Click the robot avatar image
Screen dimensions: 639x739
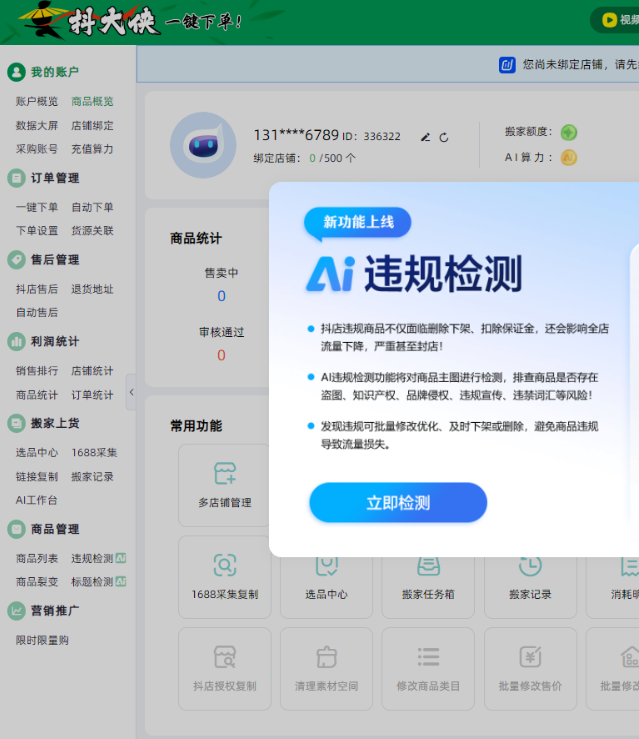click(203, 145)
